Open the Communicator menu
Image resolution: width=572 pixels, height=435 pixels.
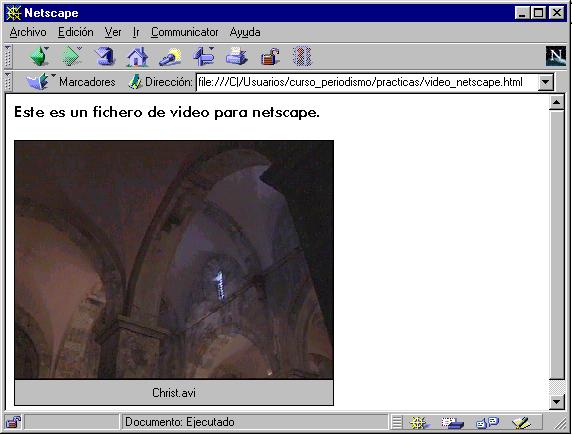pos(185,32)
